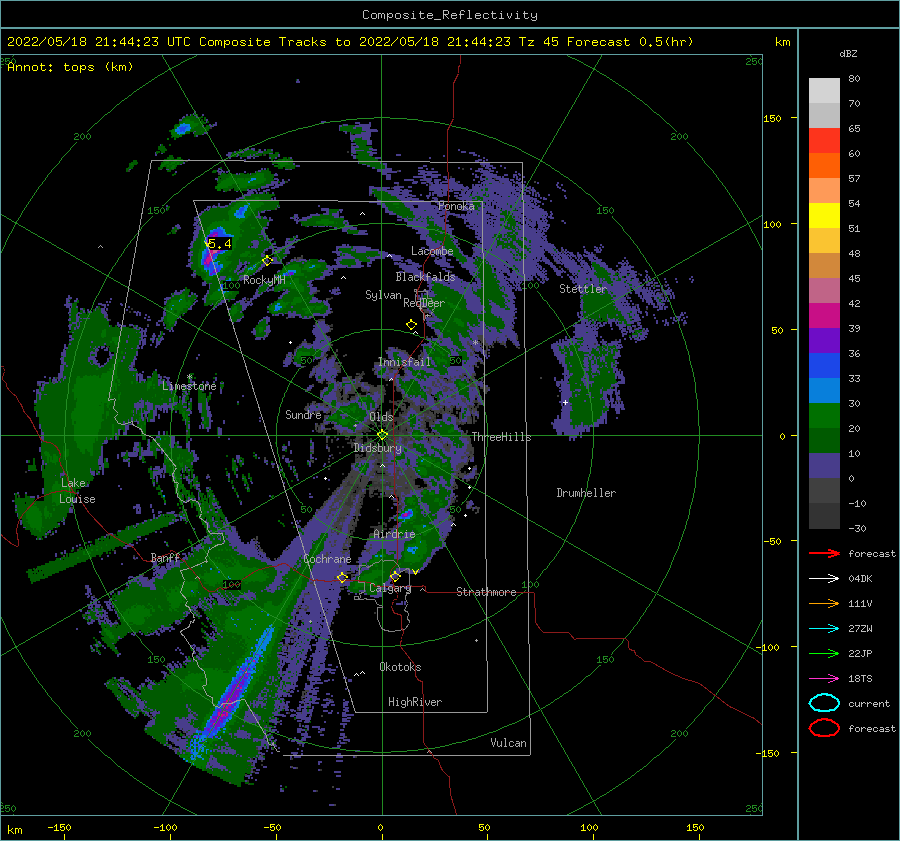The height and width of the screenshot is (841, 900).
Task: Click the Banff label on map
Action: click(165, 557)
